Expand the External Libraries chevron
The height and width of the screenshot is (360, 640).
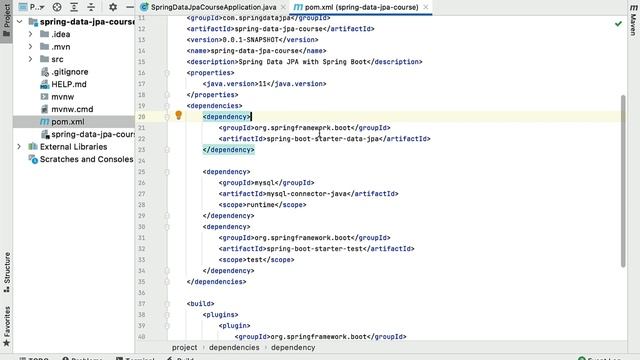point(19,147)
